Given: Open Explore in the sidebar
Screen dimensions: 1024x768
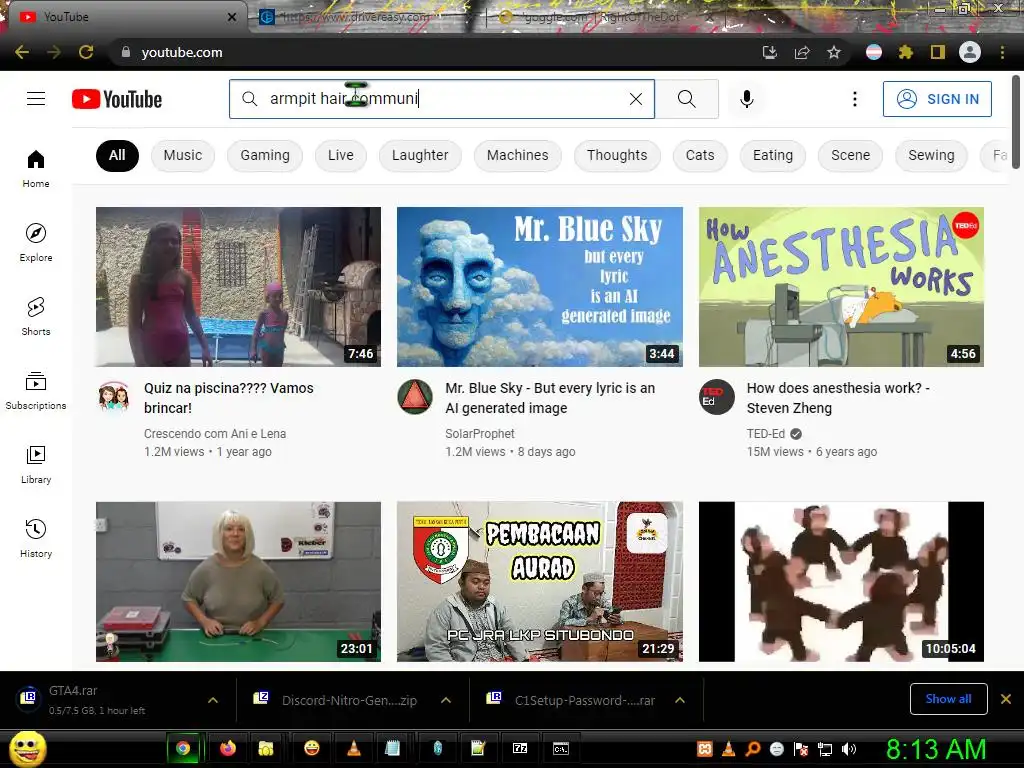Looking at the screenshot, I should tap(36, 242).
